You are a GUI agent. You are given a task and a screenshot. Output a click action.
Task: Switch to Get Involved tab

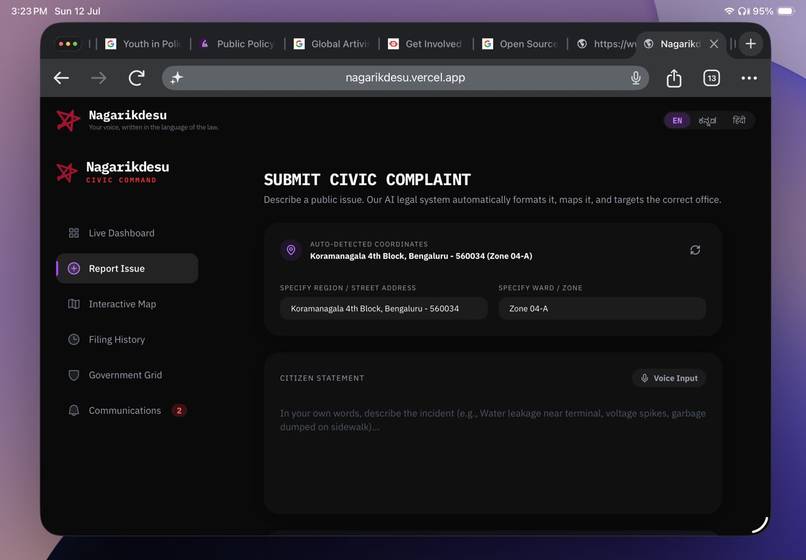pyautogui.click(x=426, y=44)
